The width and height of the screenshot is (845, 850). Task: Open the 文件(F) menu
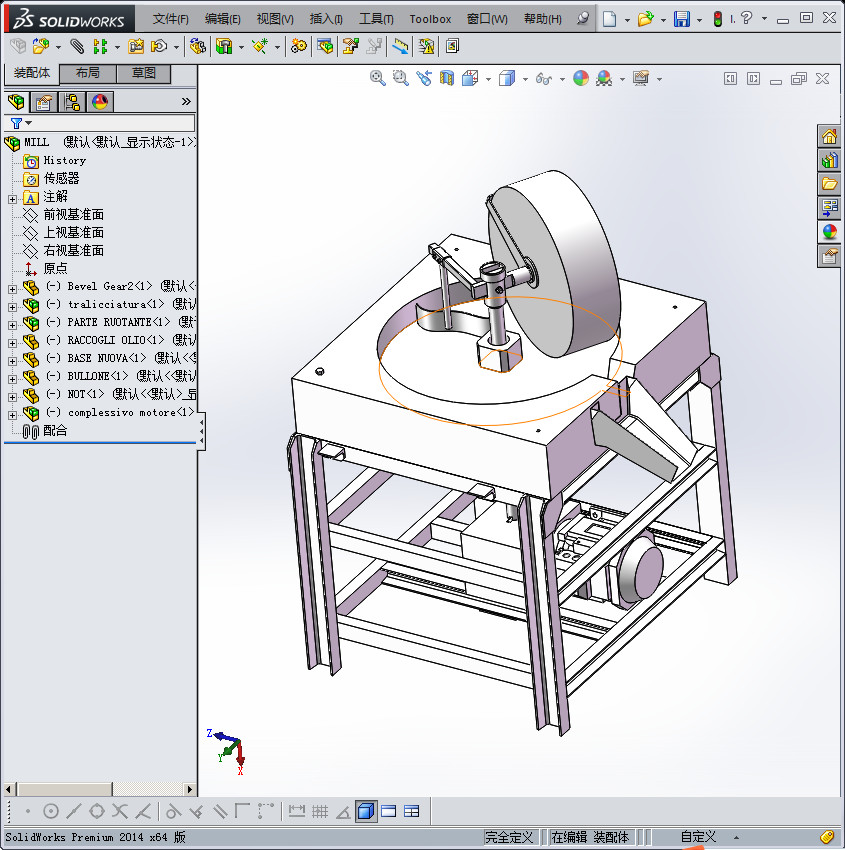pyautogui.click(x=170, y=19)
